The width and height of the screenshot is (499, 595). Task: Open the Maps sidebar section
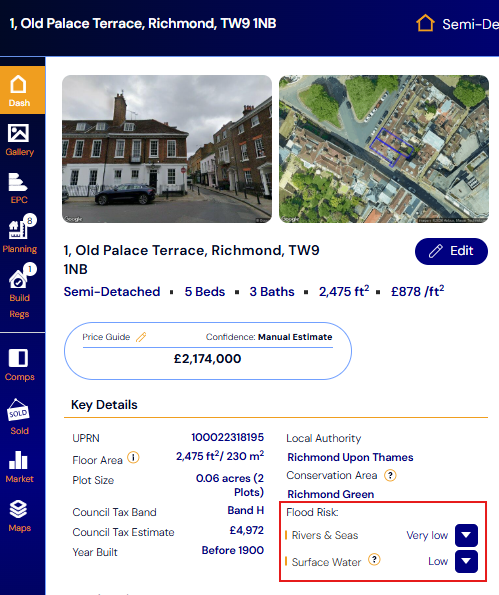tap(19, 516)
